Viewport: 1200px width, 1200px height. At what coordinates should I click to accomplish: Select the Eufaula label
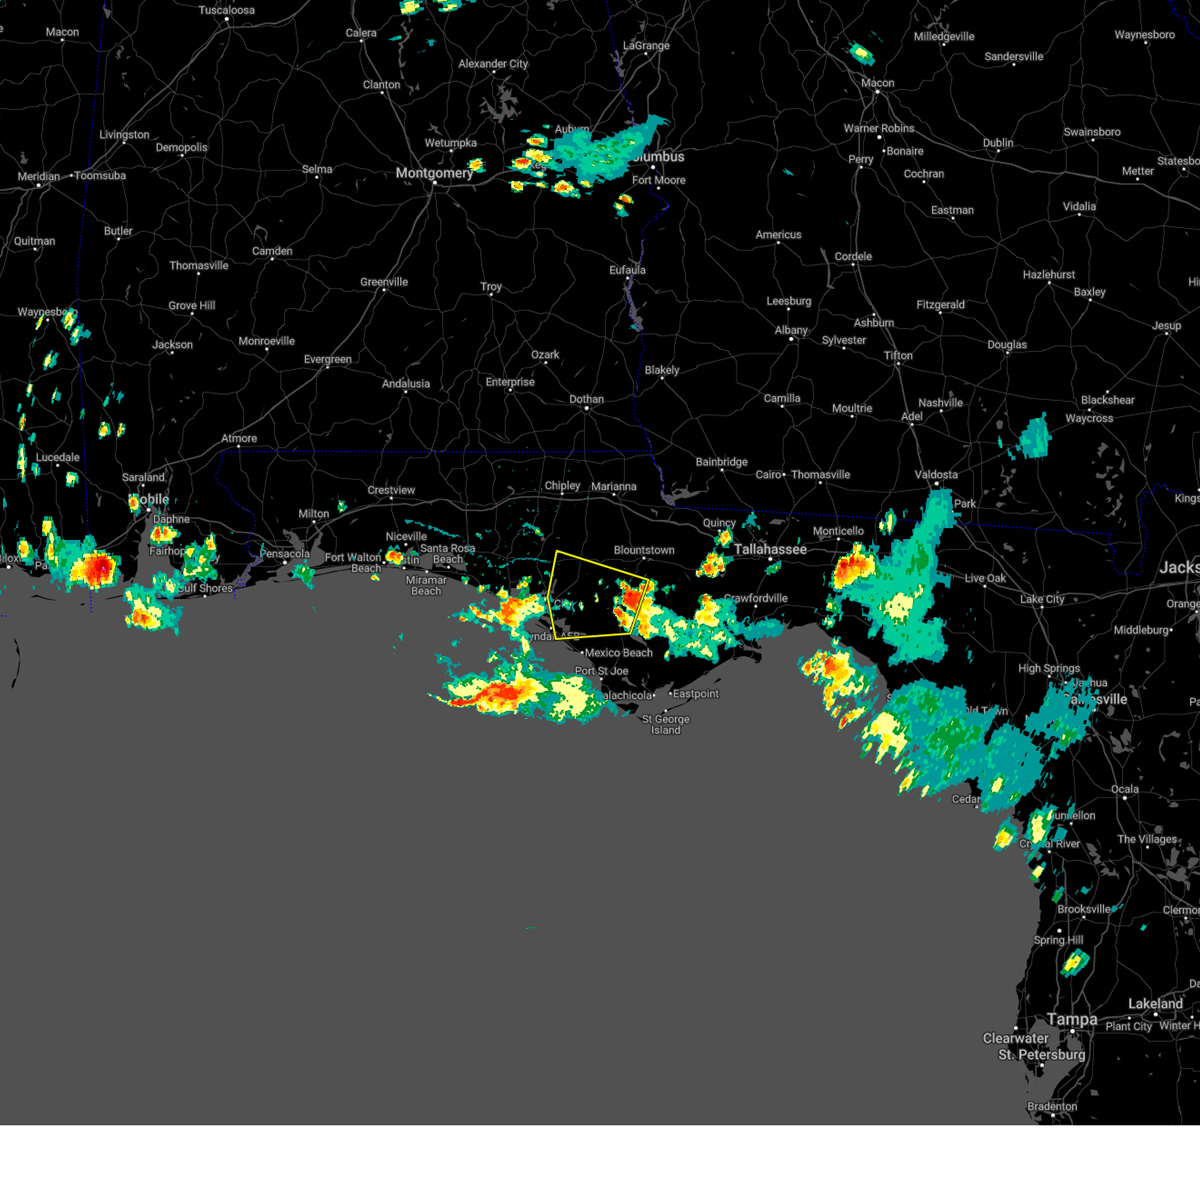pyautogui.click(x=628, y=270)
